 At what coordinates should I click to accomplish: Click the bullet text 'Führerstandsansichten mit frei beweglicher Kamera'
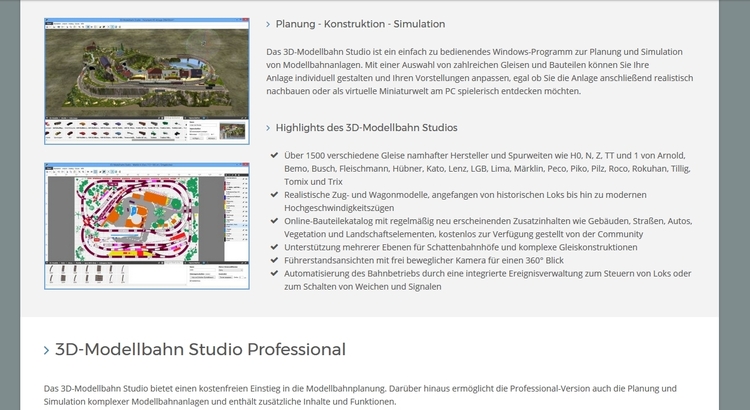[424, 260]
